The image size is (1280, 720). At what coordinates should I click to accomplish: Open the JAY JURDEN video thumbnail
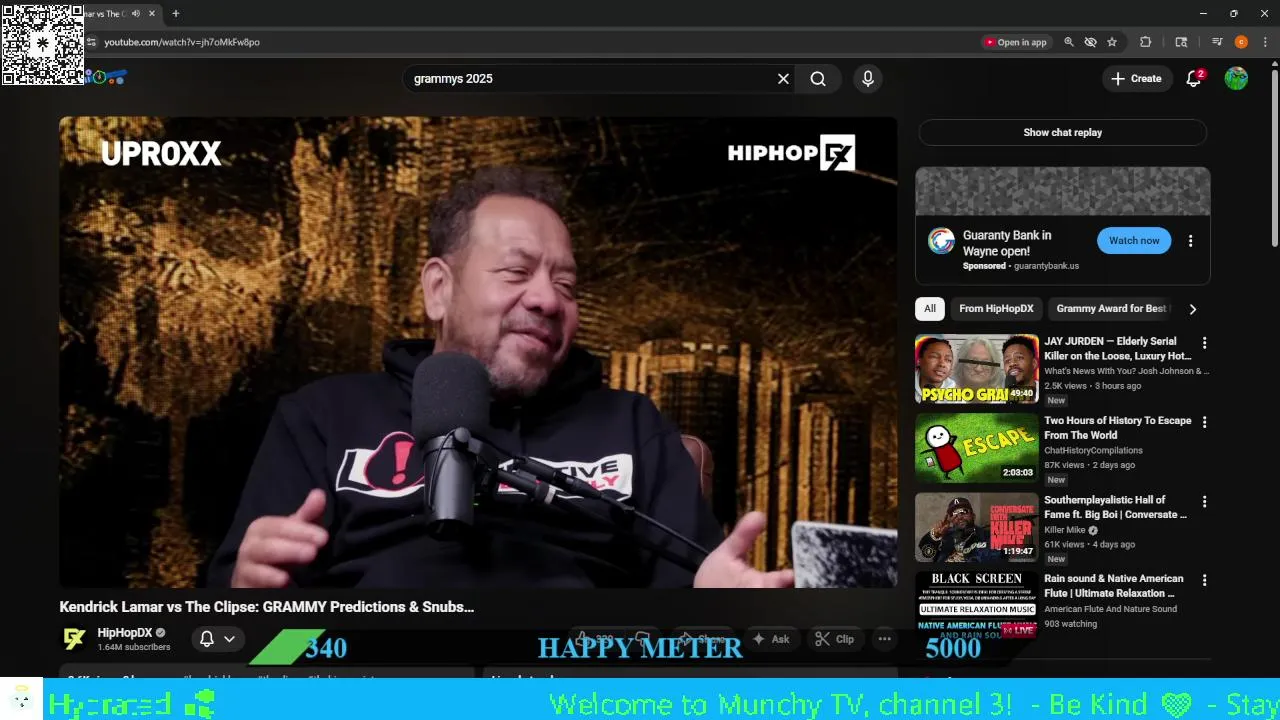(x=977, y=369)
